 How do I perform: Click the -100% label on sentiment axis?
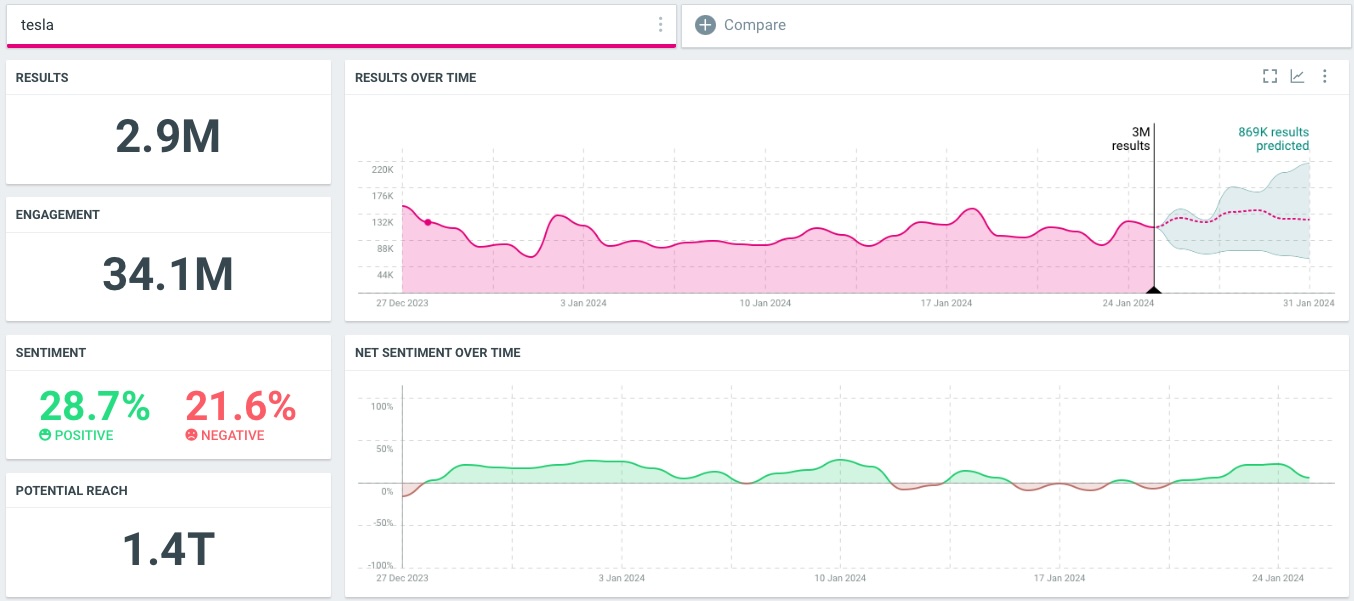381,566
